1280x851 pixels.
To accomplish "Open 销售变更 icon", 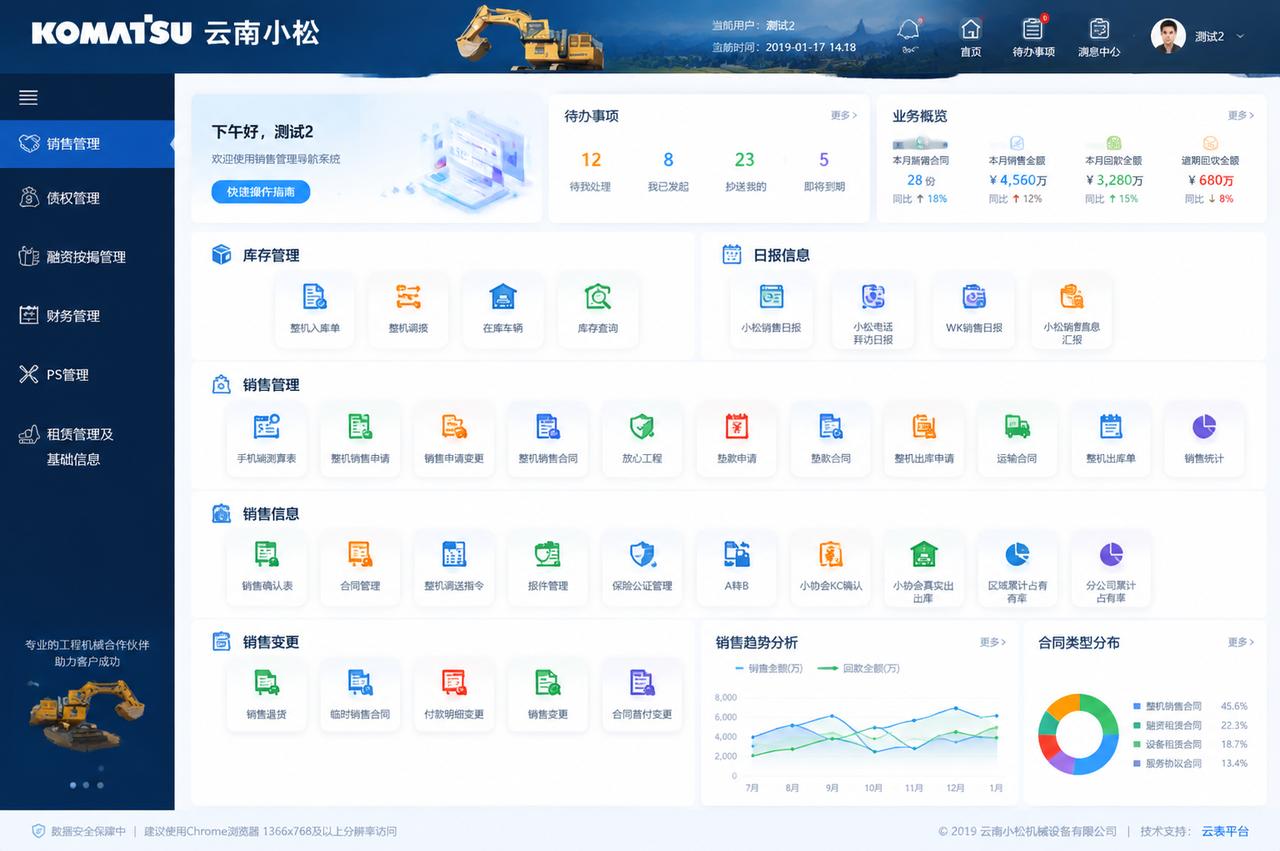I will (x=548, y=683).
